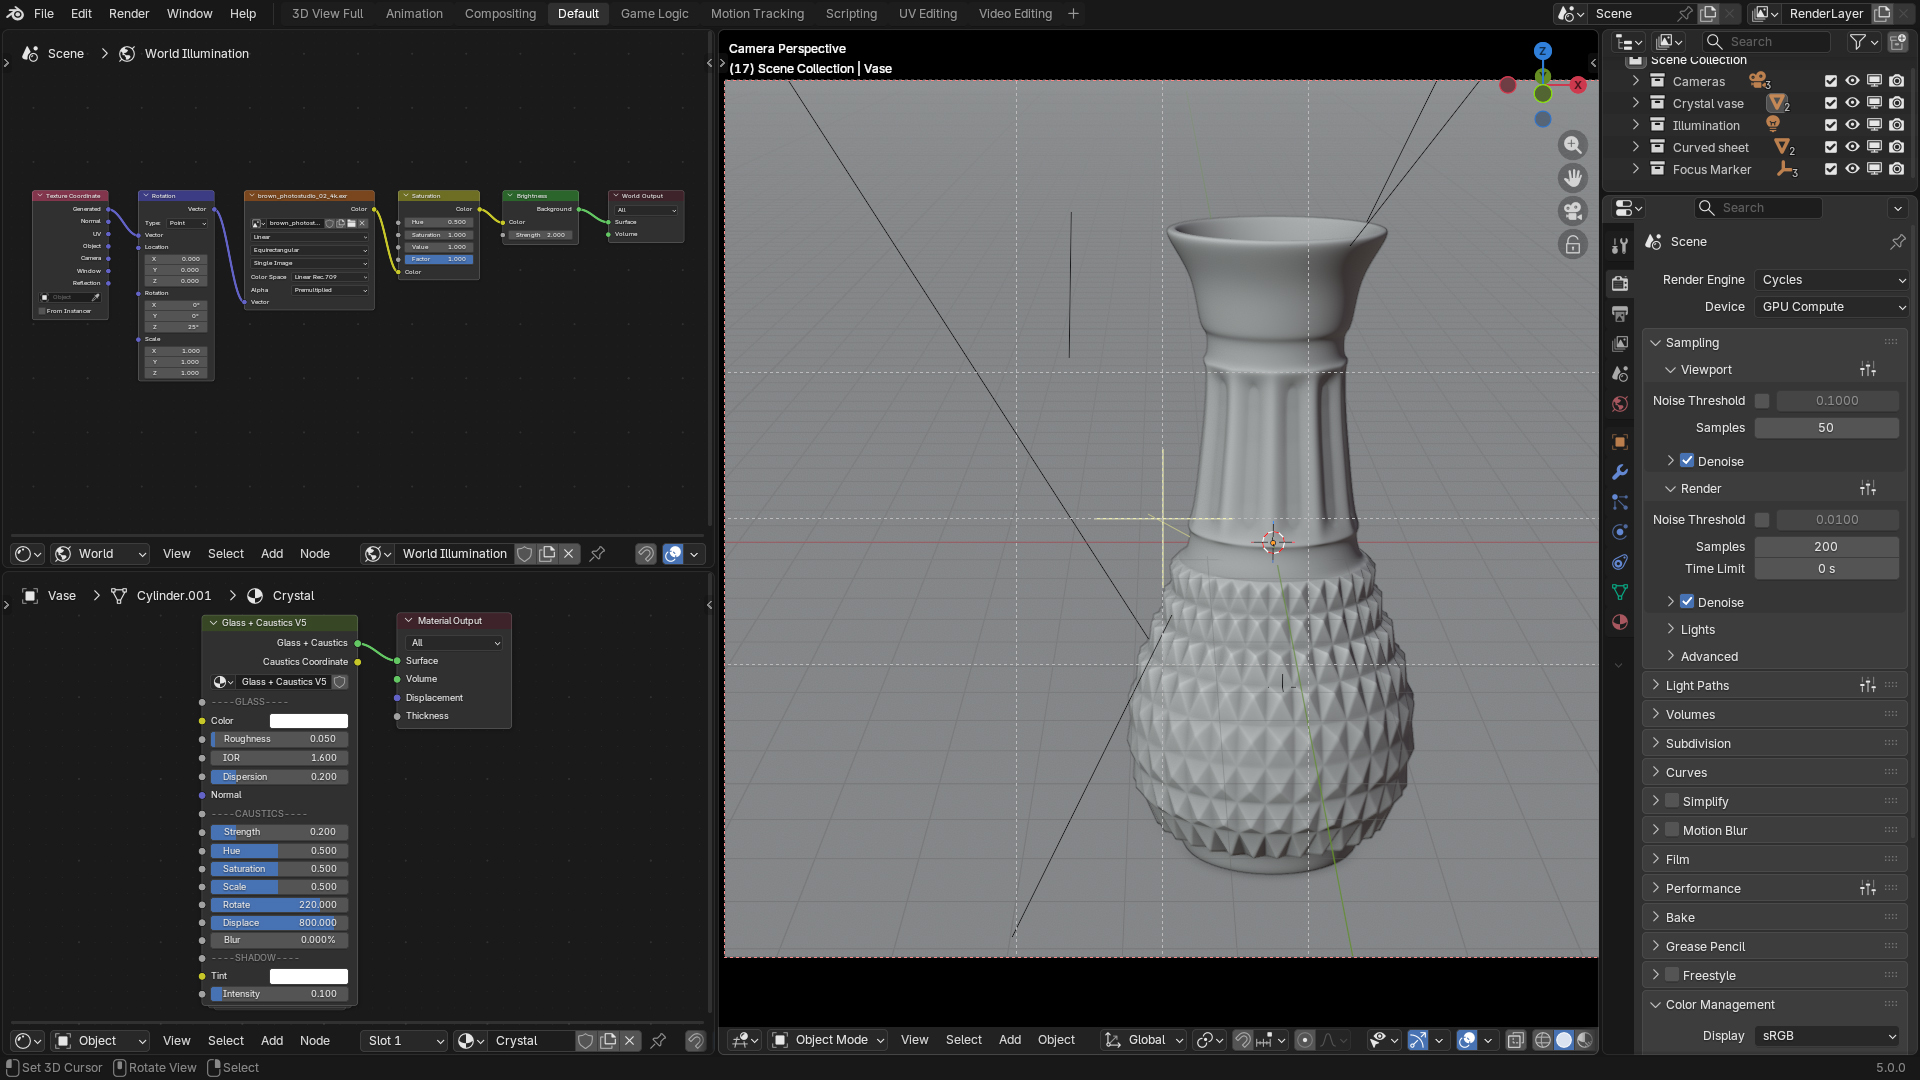Open the Output properties tab icon
This screenshot has height=1080, width=1920.
coord(1620,313)
